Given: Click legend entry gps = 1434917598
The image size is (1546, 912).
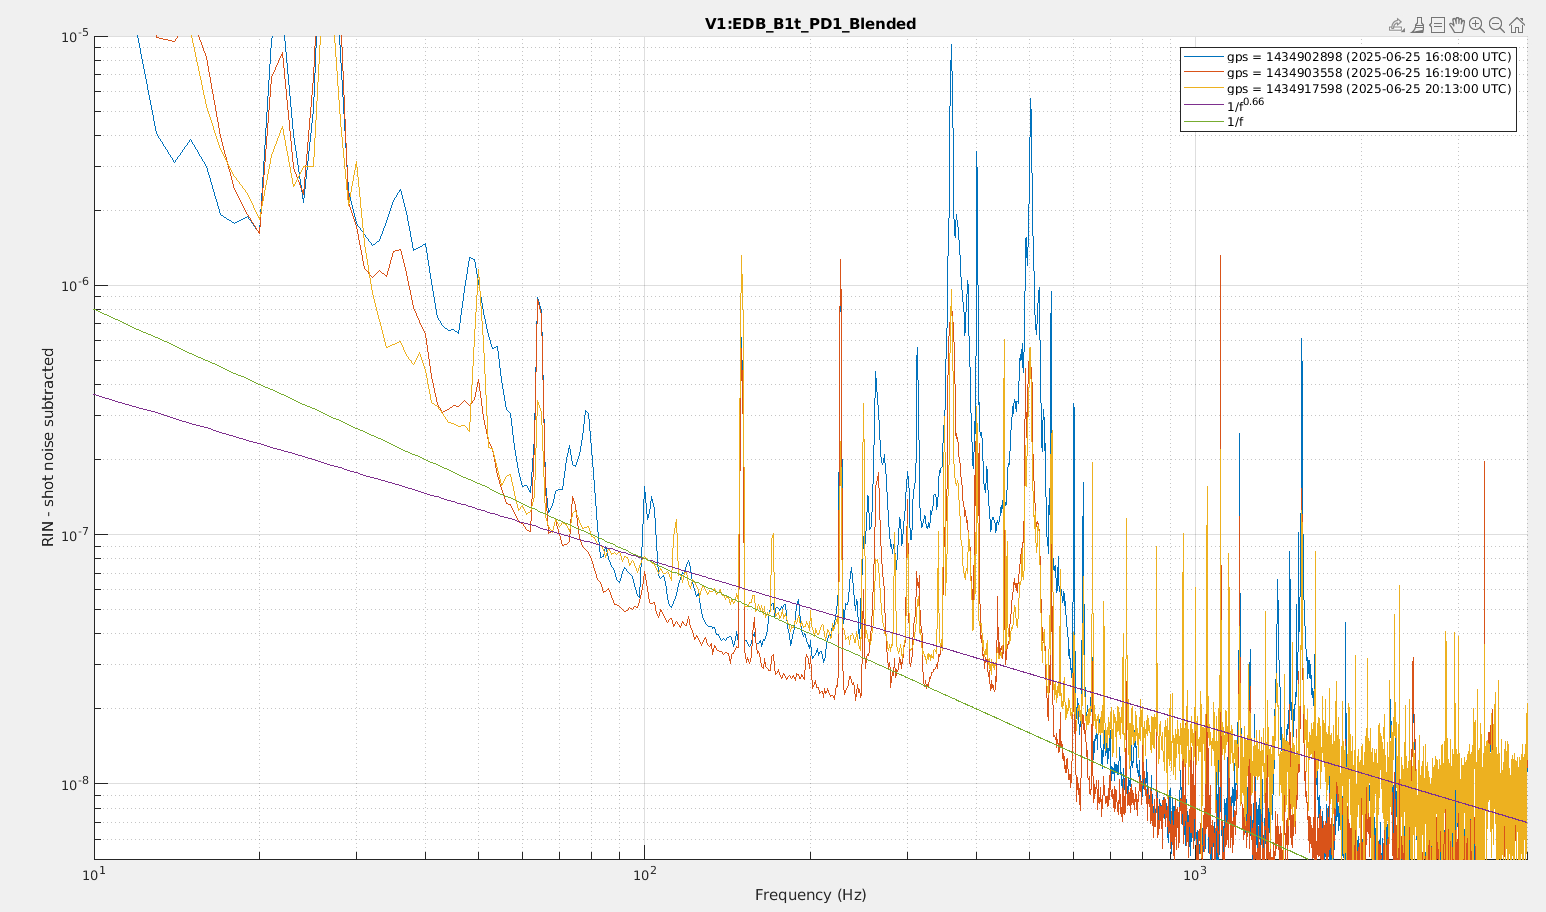Looking at the screenshot, I should pyautogui.click(x=1368, y=89).
